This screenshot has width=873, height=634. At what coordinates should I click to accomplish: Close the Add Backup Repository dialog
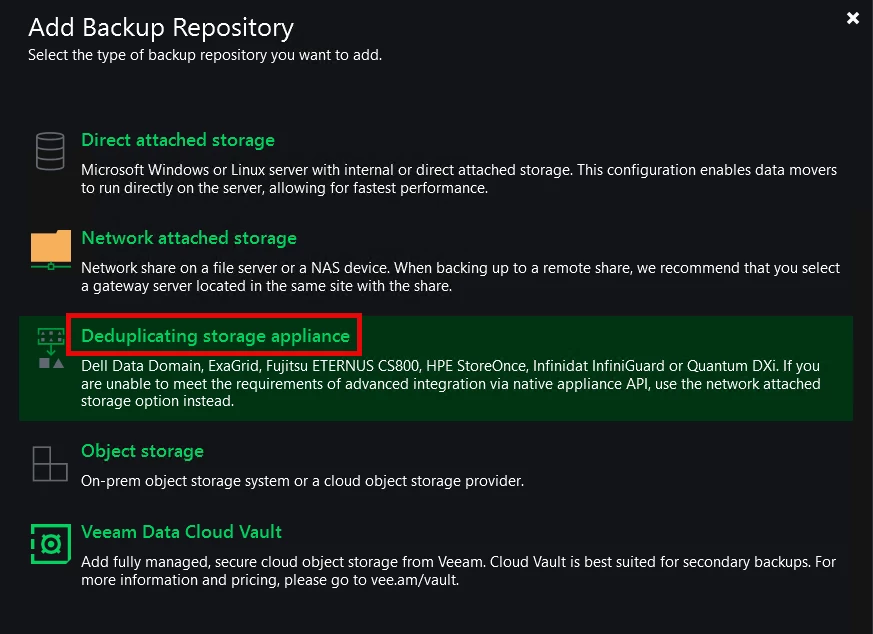coord(853,18)
